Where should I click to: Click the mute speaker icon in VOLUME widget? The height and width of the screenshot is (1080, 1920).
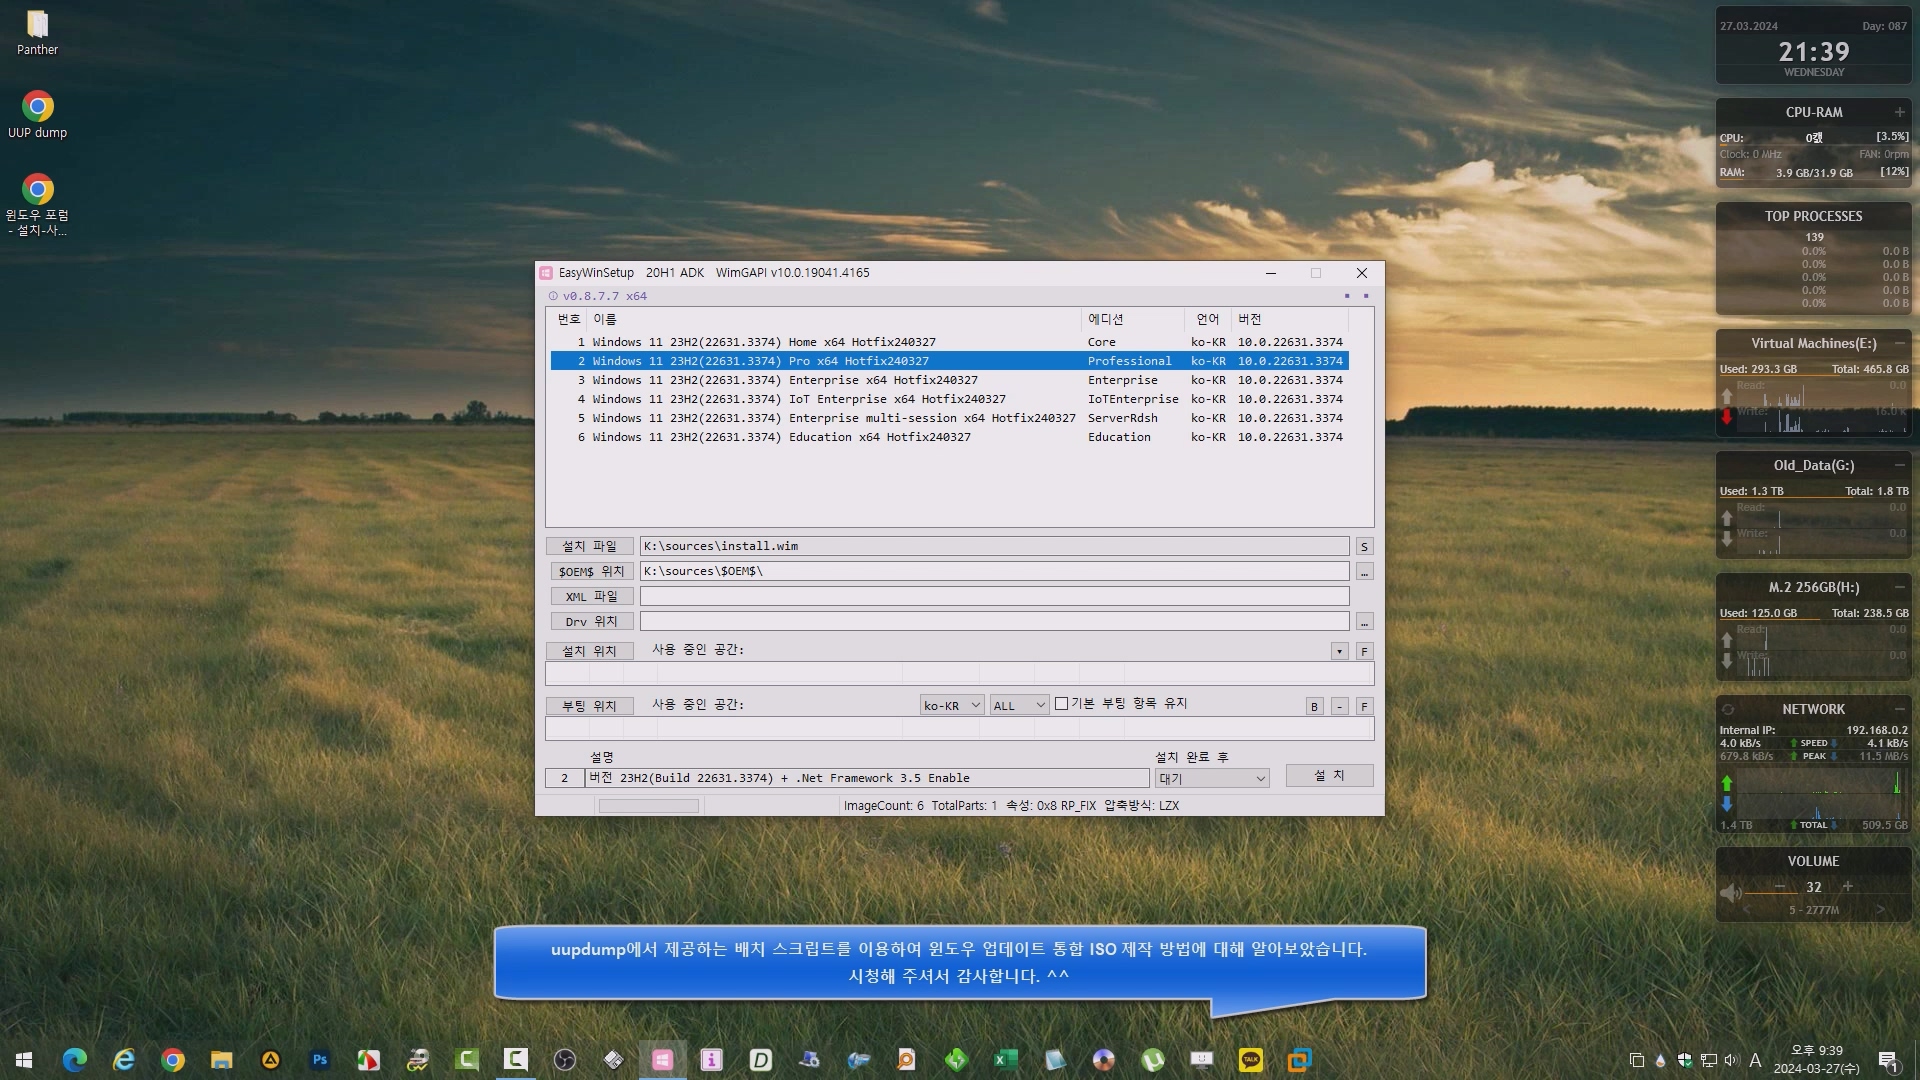pos(1730,892)
